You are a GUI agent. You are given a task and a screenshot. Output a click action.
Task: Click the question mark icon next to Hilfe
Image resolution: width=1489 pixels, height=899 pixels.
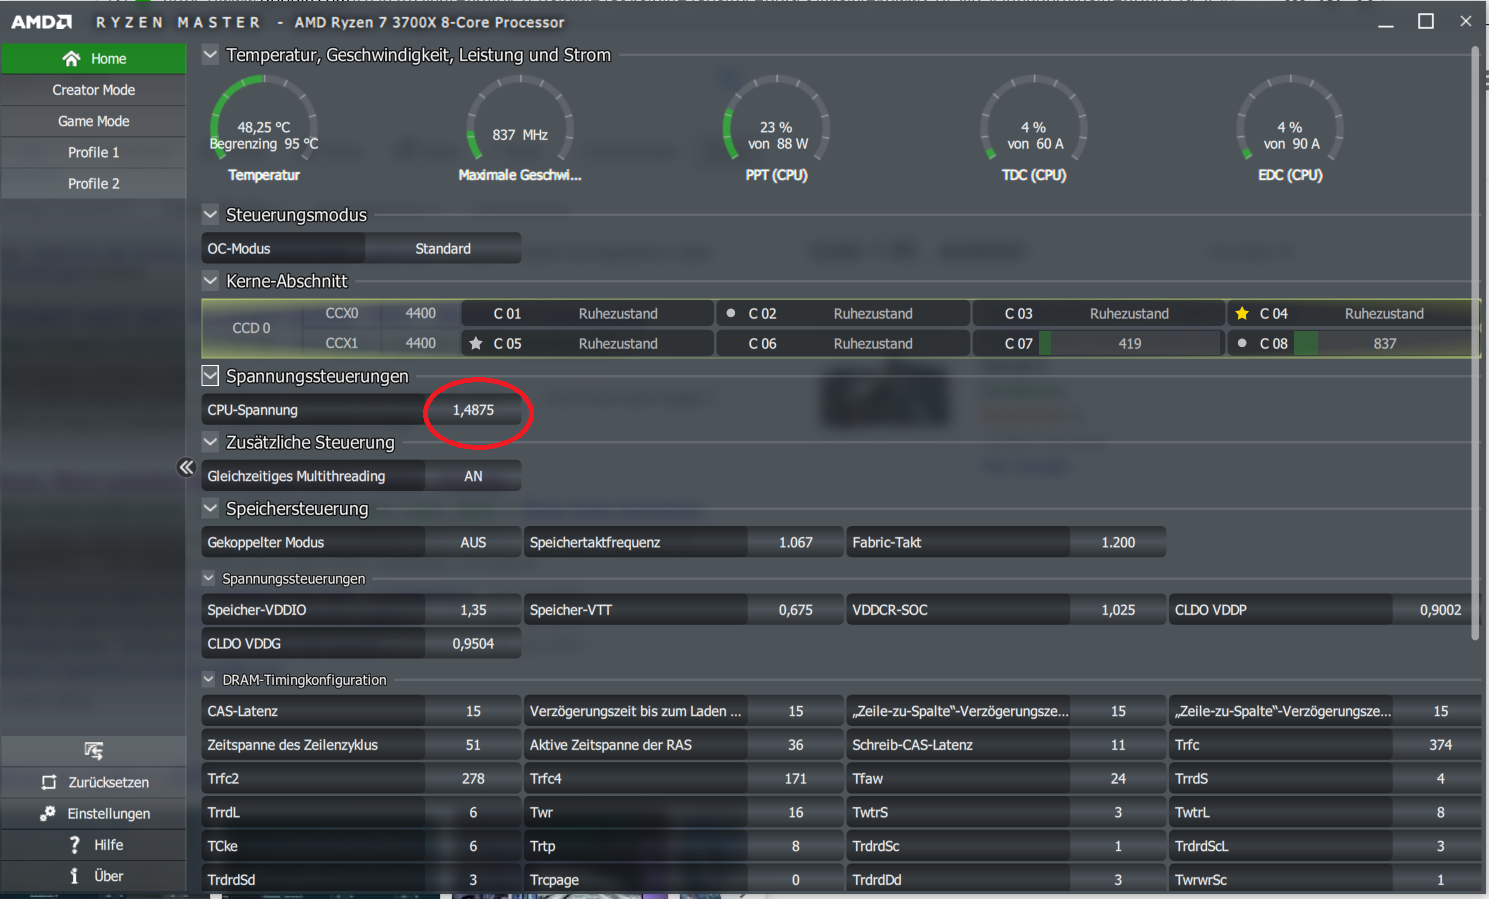74,845
